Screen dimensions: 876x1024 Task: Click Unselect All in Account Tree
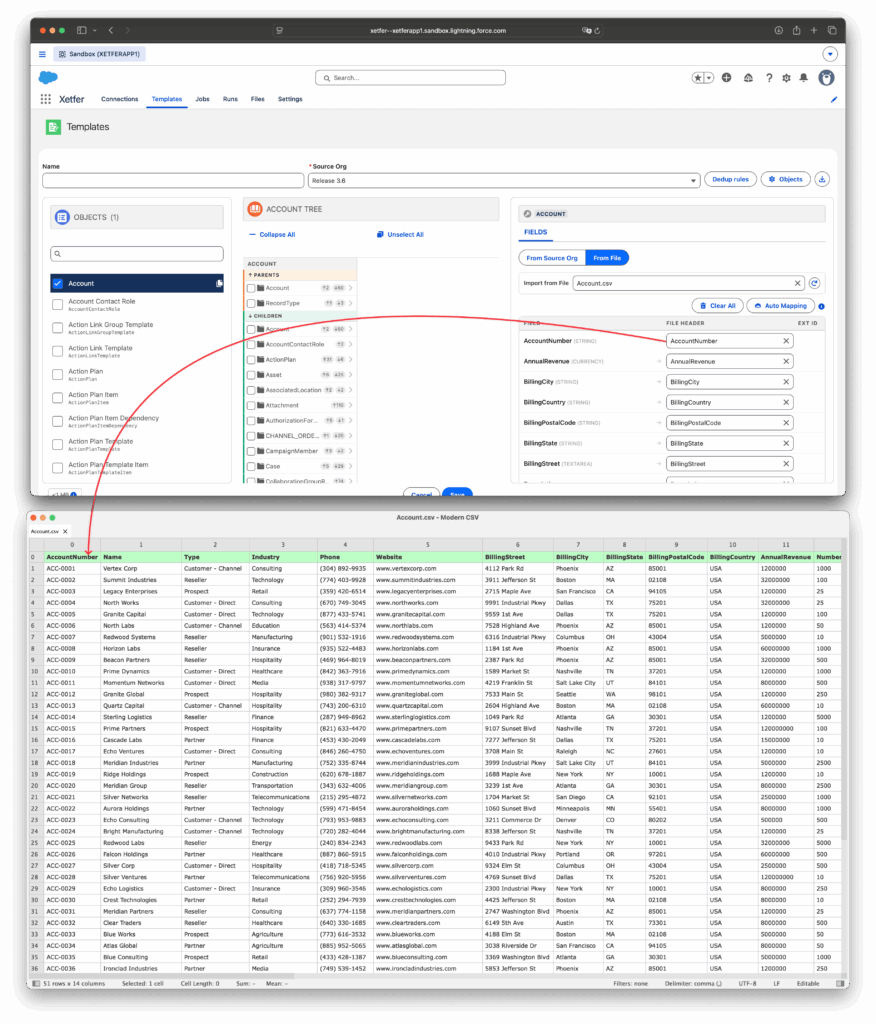(400, 234)
